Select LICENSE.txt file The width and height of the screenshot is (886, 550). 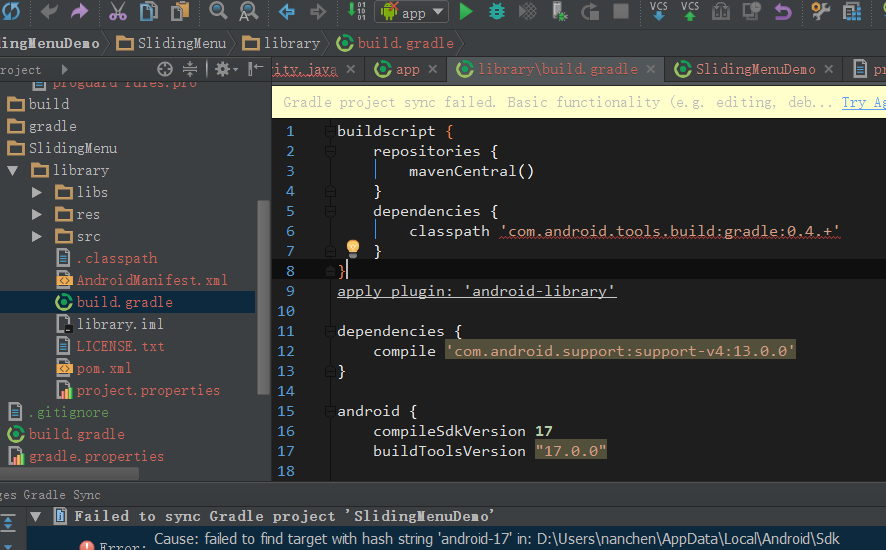(x=110, y=346)
